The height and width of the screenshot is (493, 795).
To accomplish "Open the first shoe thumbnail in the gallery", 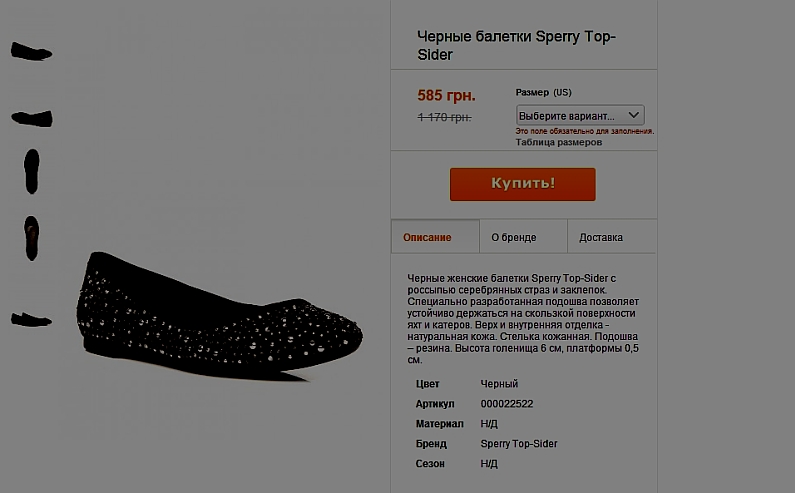I will coord(31,51).
